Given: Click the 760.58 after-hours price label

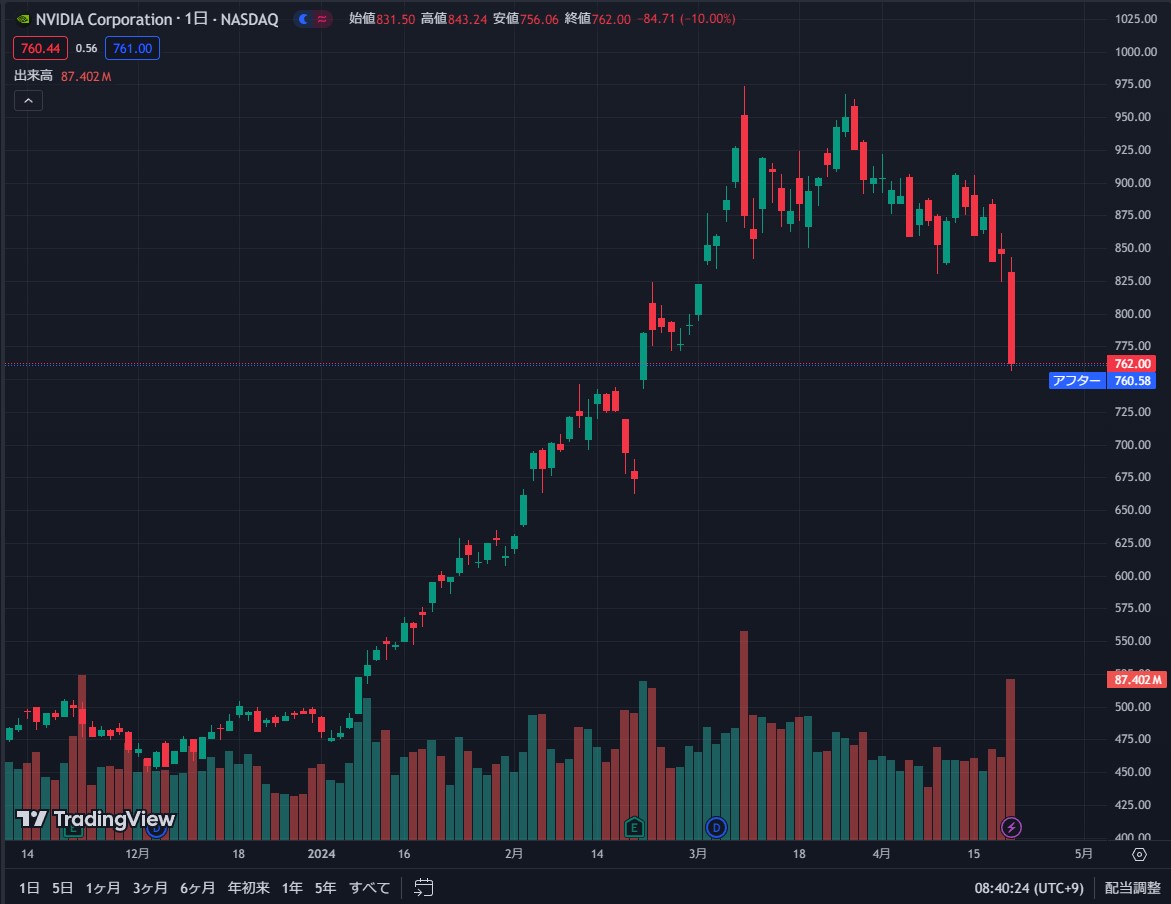Looking at the screenshot, I should coord(1132,380).
